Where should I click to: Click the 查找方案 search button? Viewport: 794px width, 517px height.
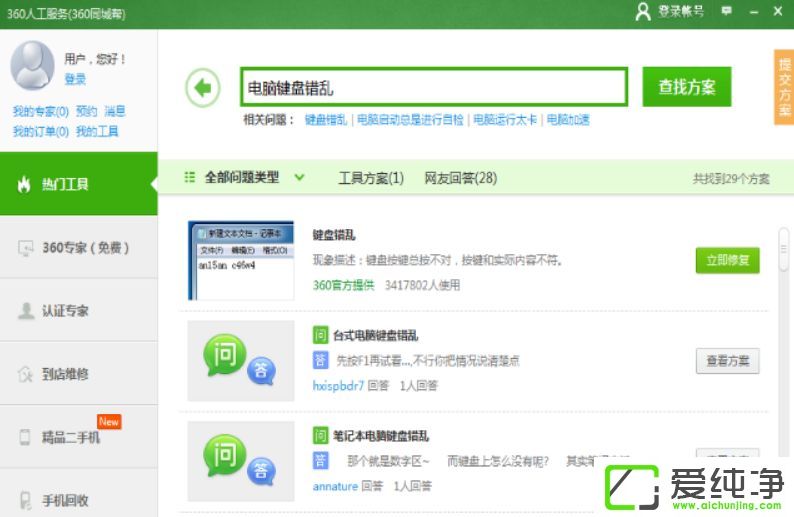coord(687,87)
